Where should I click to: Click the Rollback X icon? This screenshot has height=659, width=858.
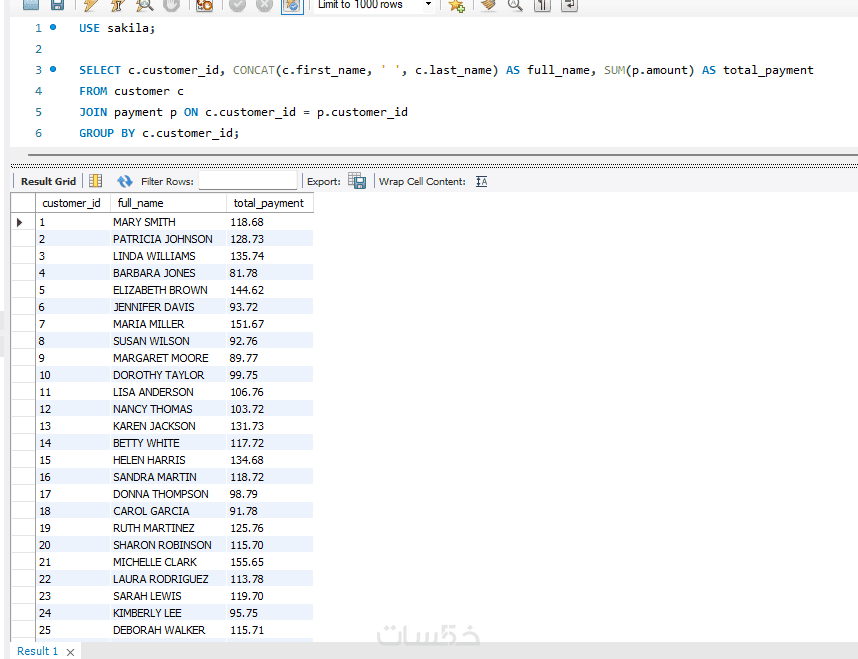pos(264,5)
